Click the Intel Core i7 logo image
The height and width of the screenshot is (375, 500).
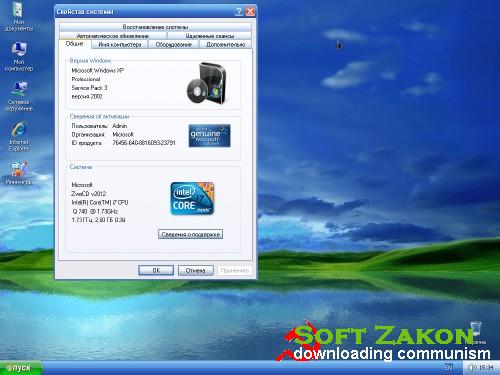pyautogui.click(x=192, y=198)
